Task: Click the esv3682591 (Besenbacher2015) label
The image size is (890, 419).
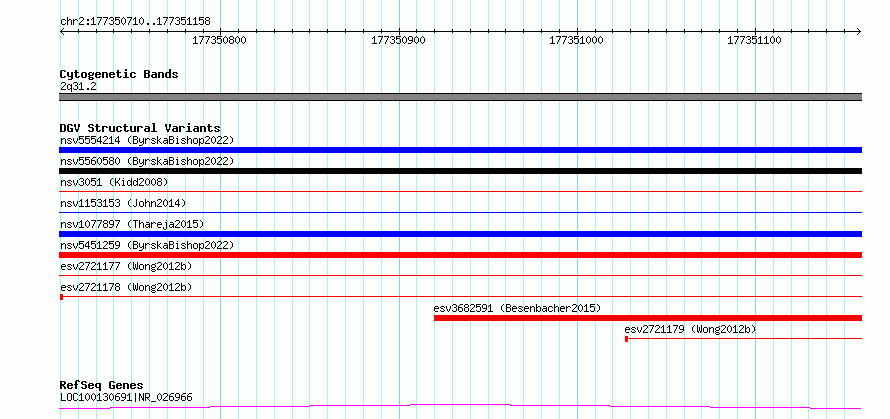Action: pos(517,308)
